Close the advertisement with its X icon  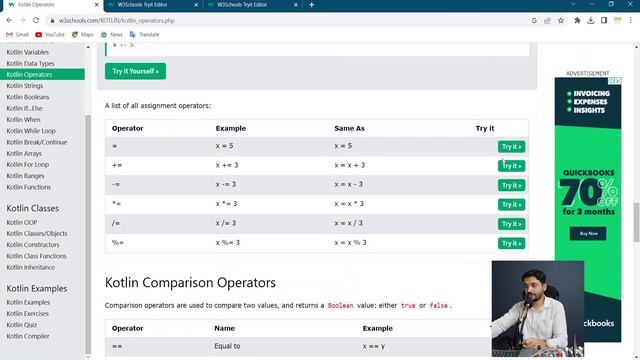tap(618, 81)
